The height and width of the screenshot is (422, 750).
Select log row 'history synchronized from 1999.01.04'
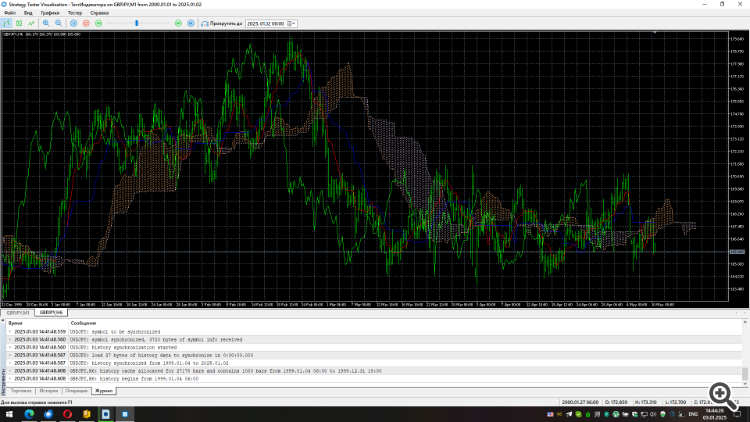click(x=373, y=363)
